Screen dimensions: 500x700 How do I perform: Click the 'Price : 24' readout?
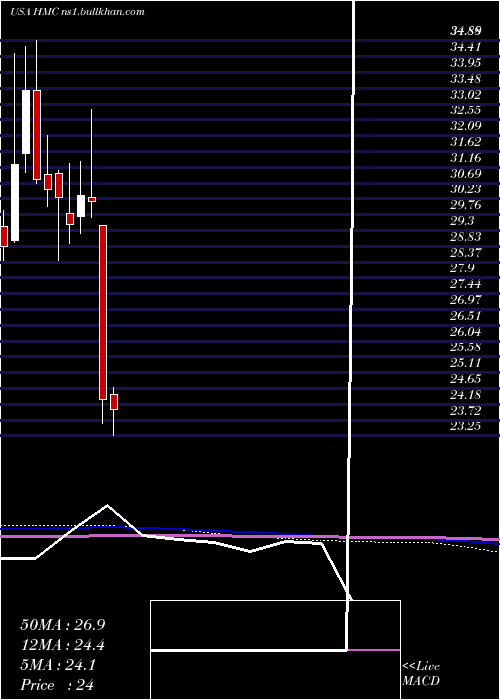pyautogui.click(x=57, y=685)
